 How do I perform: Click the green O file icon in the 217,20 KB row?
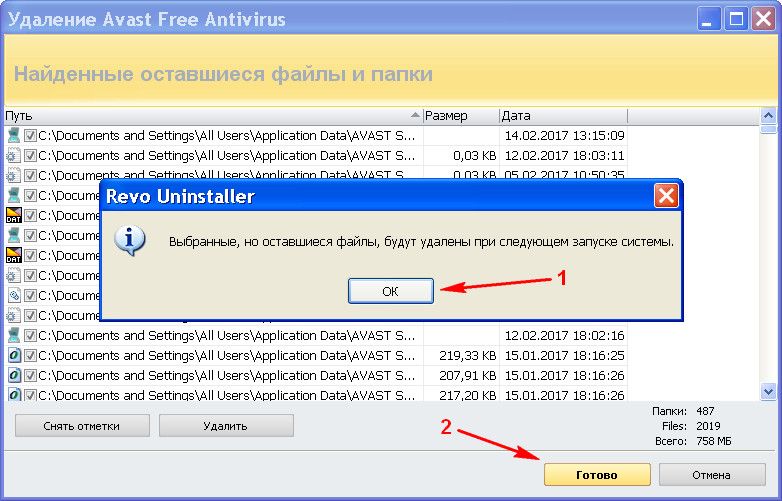click(x=13, y=394)
